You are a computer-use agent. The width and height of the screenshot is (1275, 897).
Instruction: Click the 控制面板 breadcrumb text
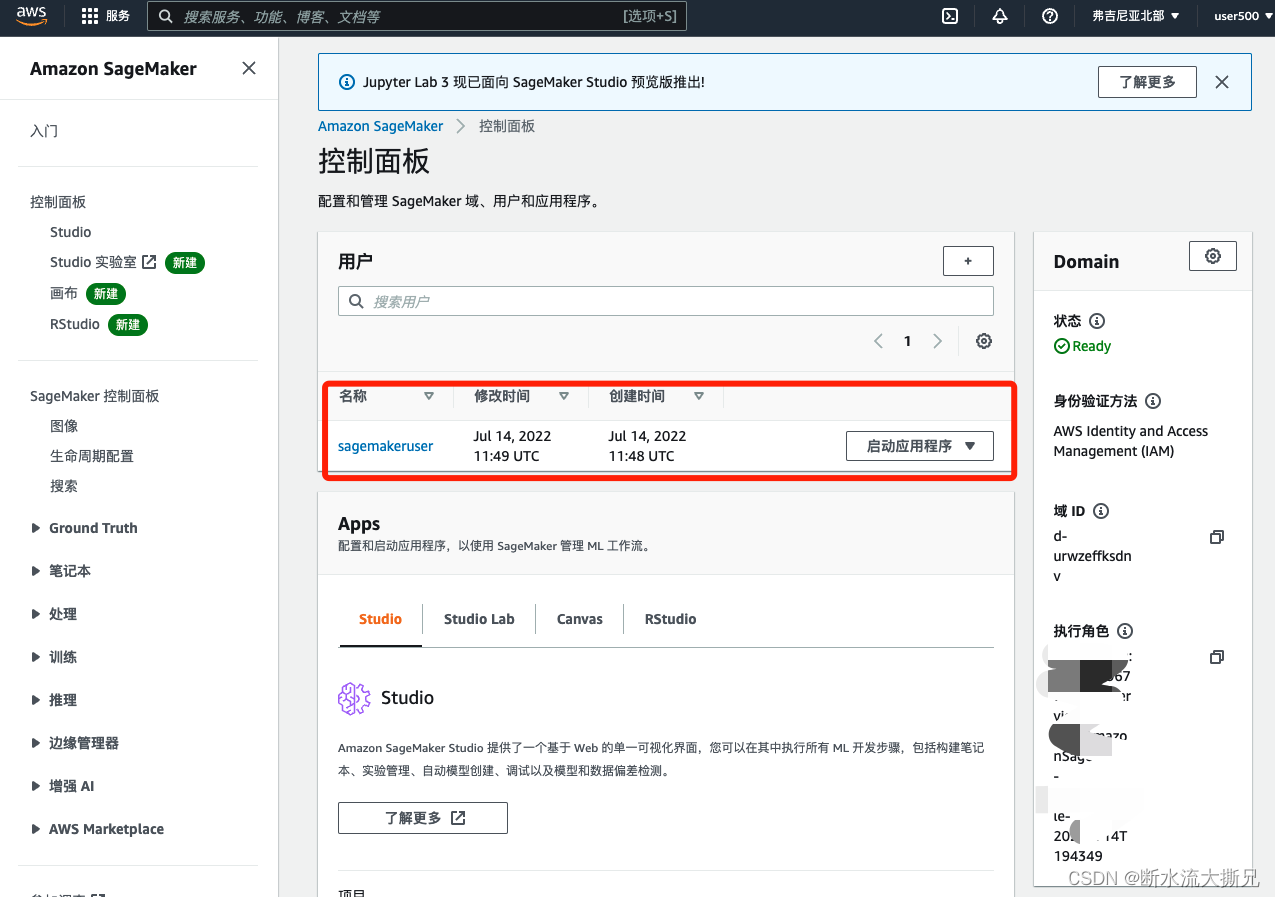coord(507,126)
